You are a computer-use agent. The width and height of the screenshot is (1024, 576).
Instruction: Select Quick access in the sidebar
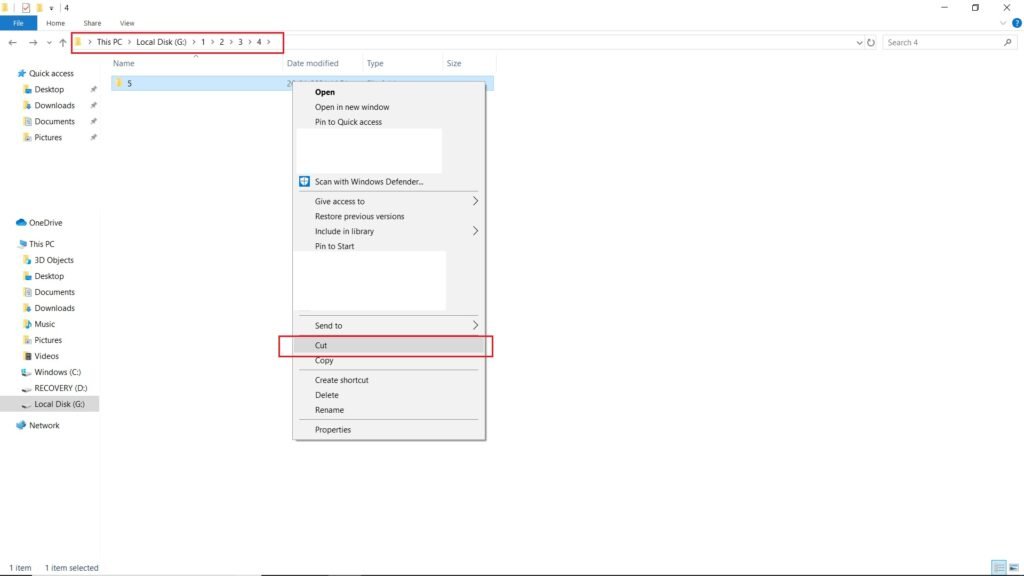click(x=51, y=73)
